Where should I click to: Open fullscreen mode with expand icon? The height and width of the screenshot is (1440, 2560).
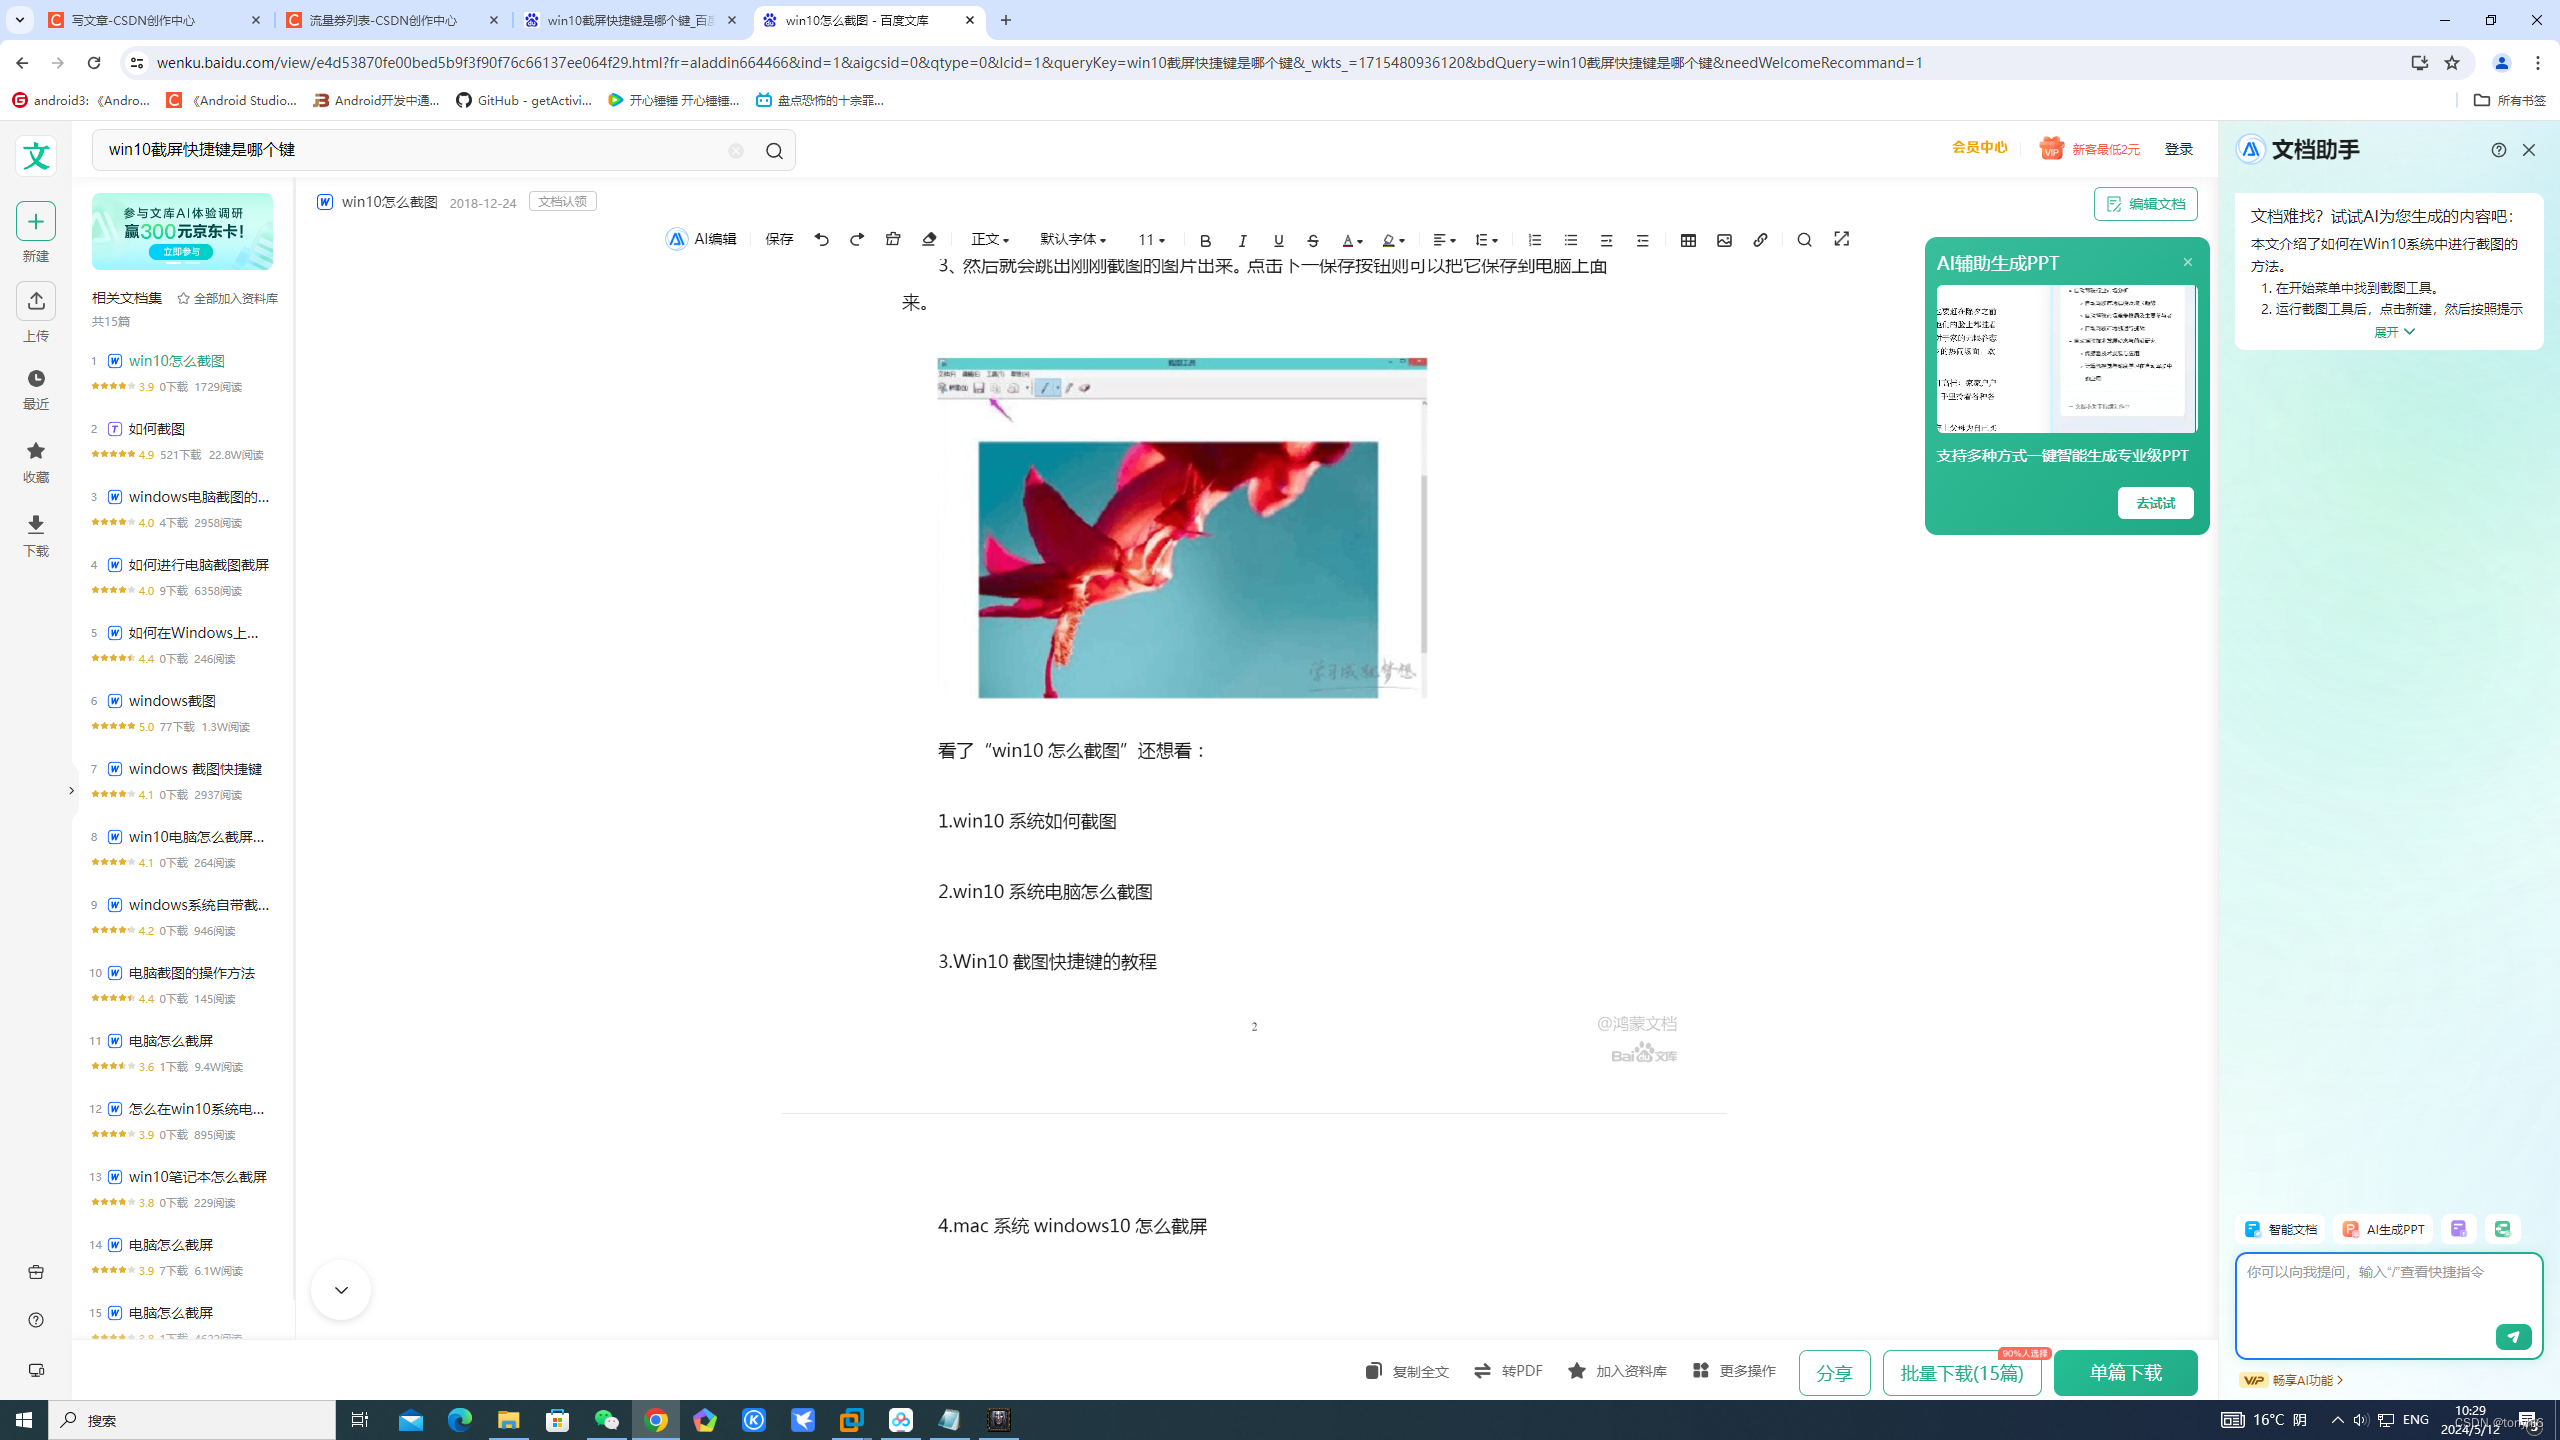pos(1841,239)
